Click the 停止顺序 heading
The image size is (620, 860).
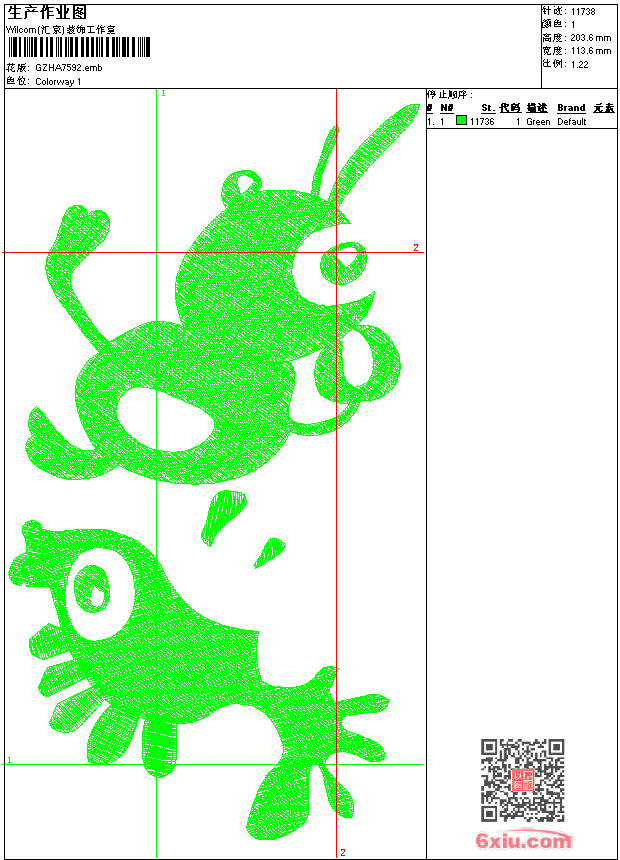pos(449,95)
